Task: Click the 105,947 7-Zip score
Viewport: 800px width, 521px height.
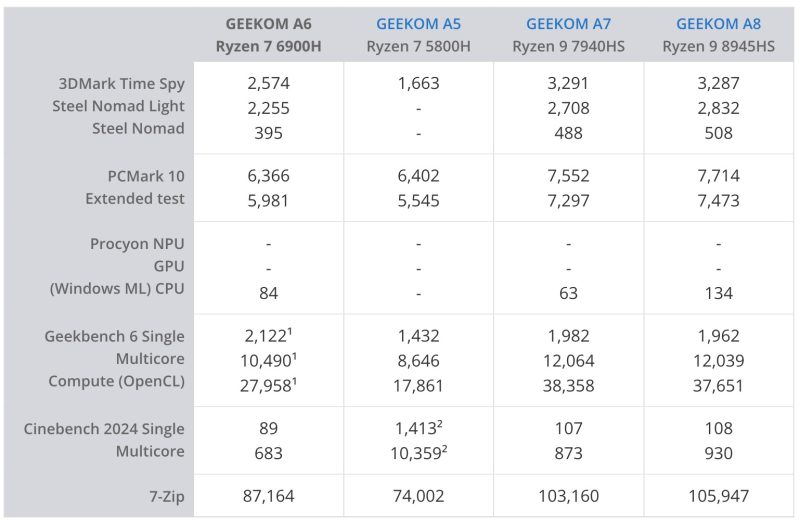Action: 718,494
